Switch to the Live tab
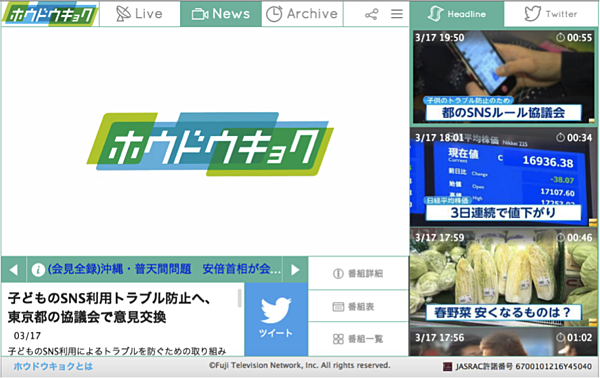The width and height of the screenshot is (600, 378). click(x=140, y=14)
